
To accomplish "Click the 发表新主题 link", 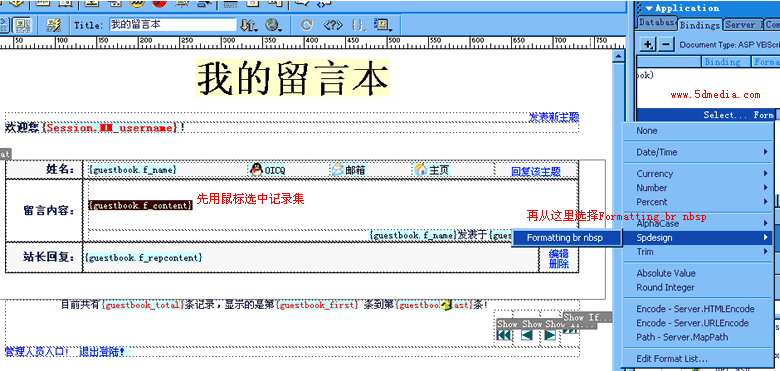I will pyautogui.click(x=554, y=117).
